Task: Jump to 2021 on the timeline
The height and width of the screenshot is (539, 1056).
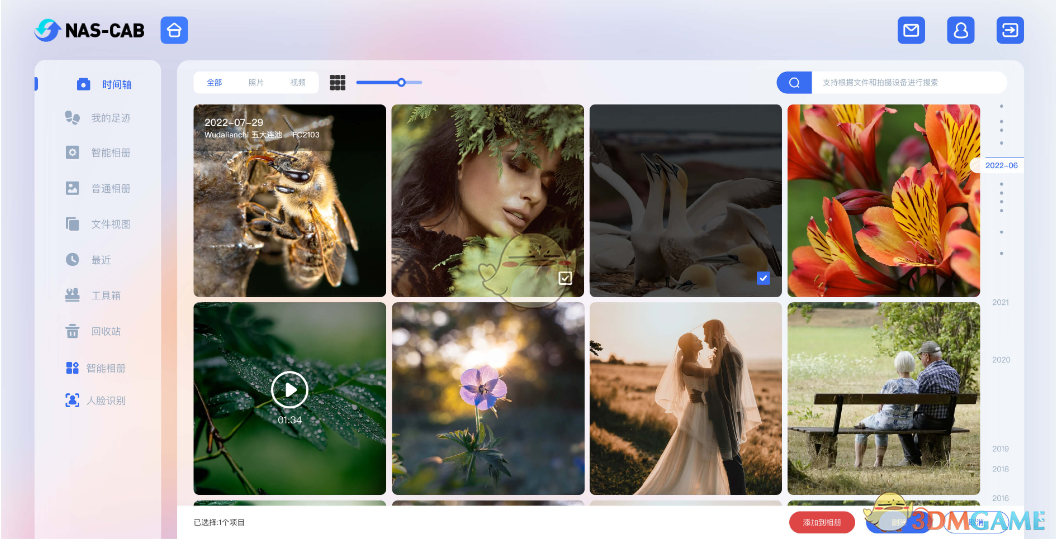Action: 1000,302
